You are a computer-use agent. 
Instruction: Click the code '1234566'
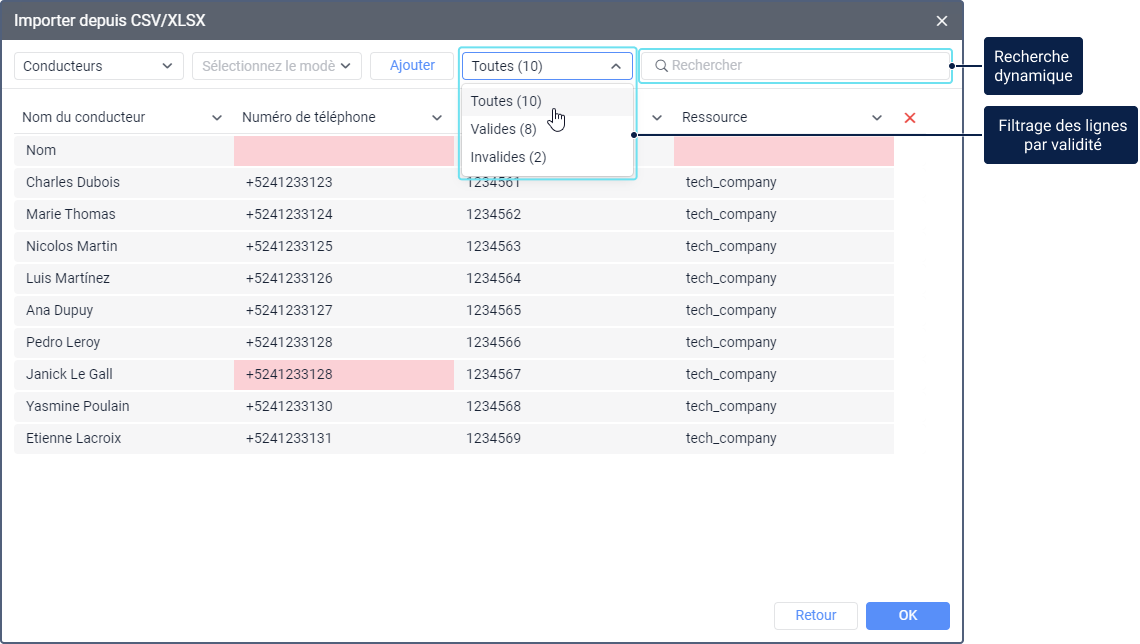pos(494,342)
